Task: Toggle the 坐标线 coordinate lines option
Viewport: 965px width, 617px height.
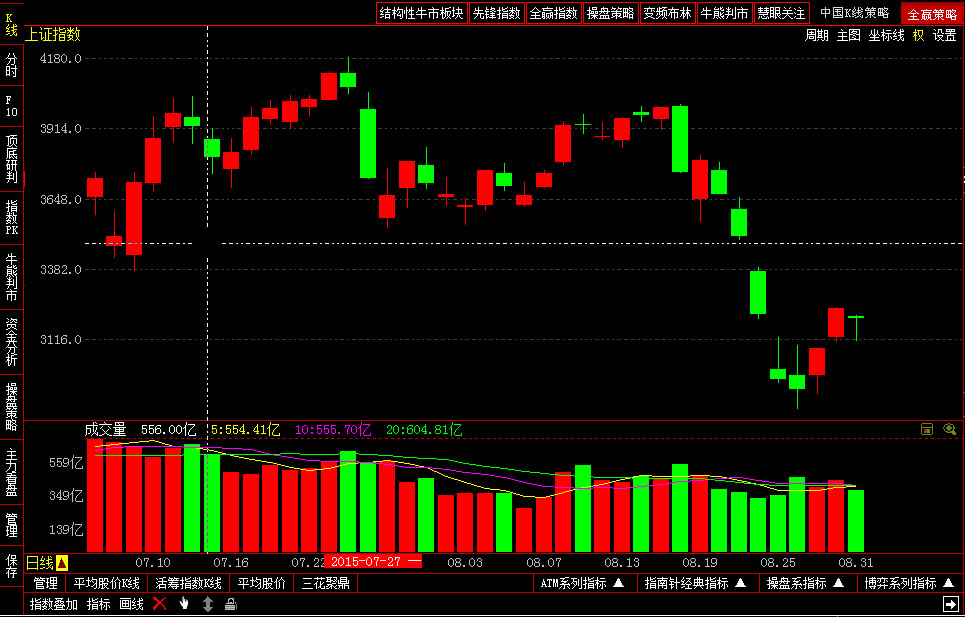Action: (x=886, y=35)
